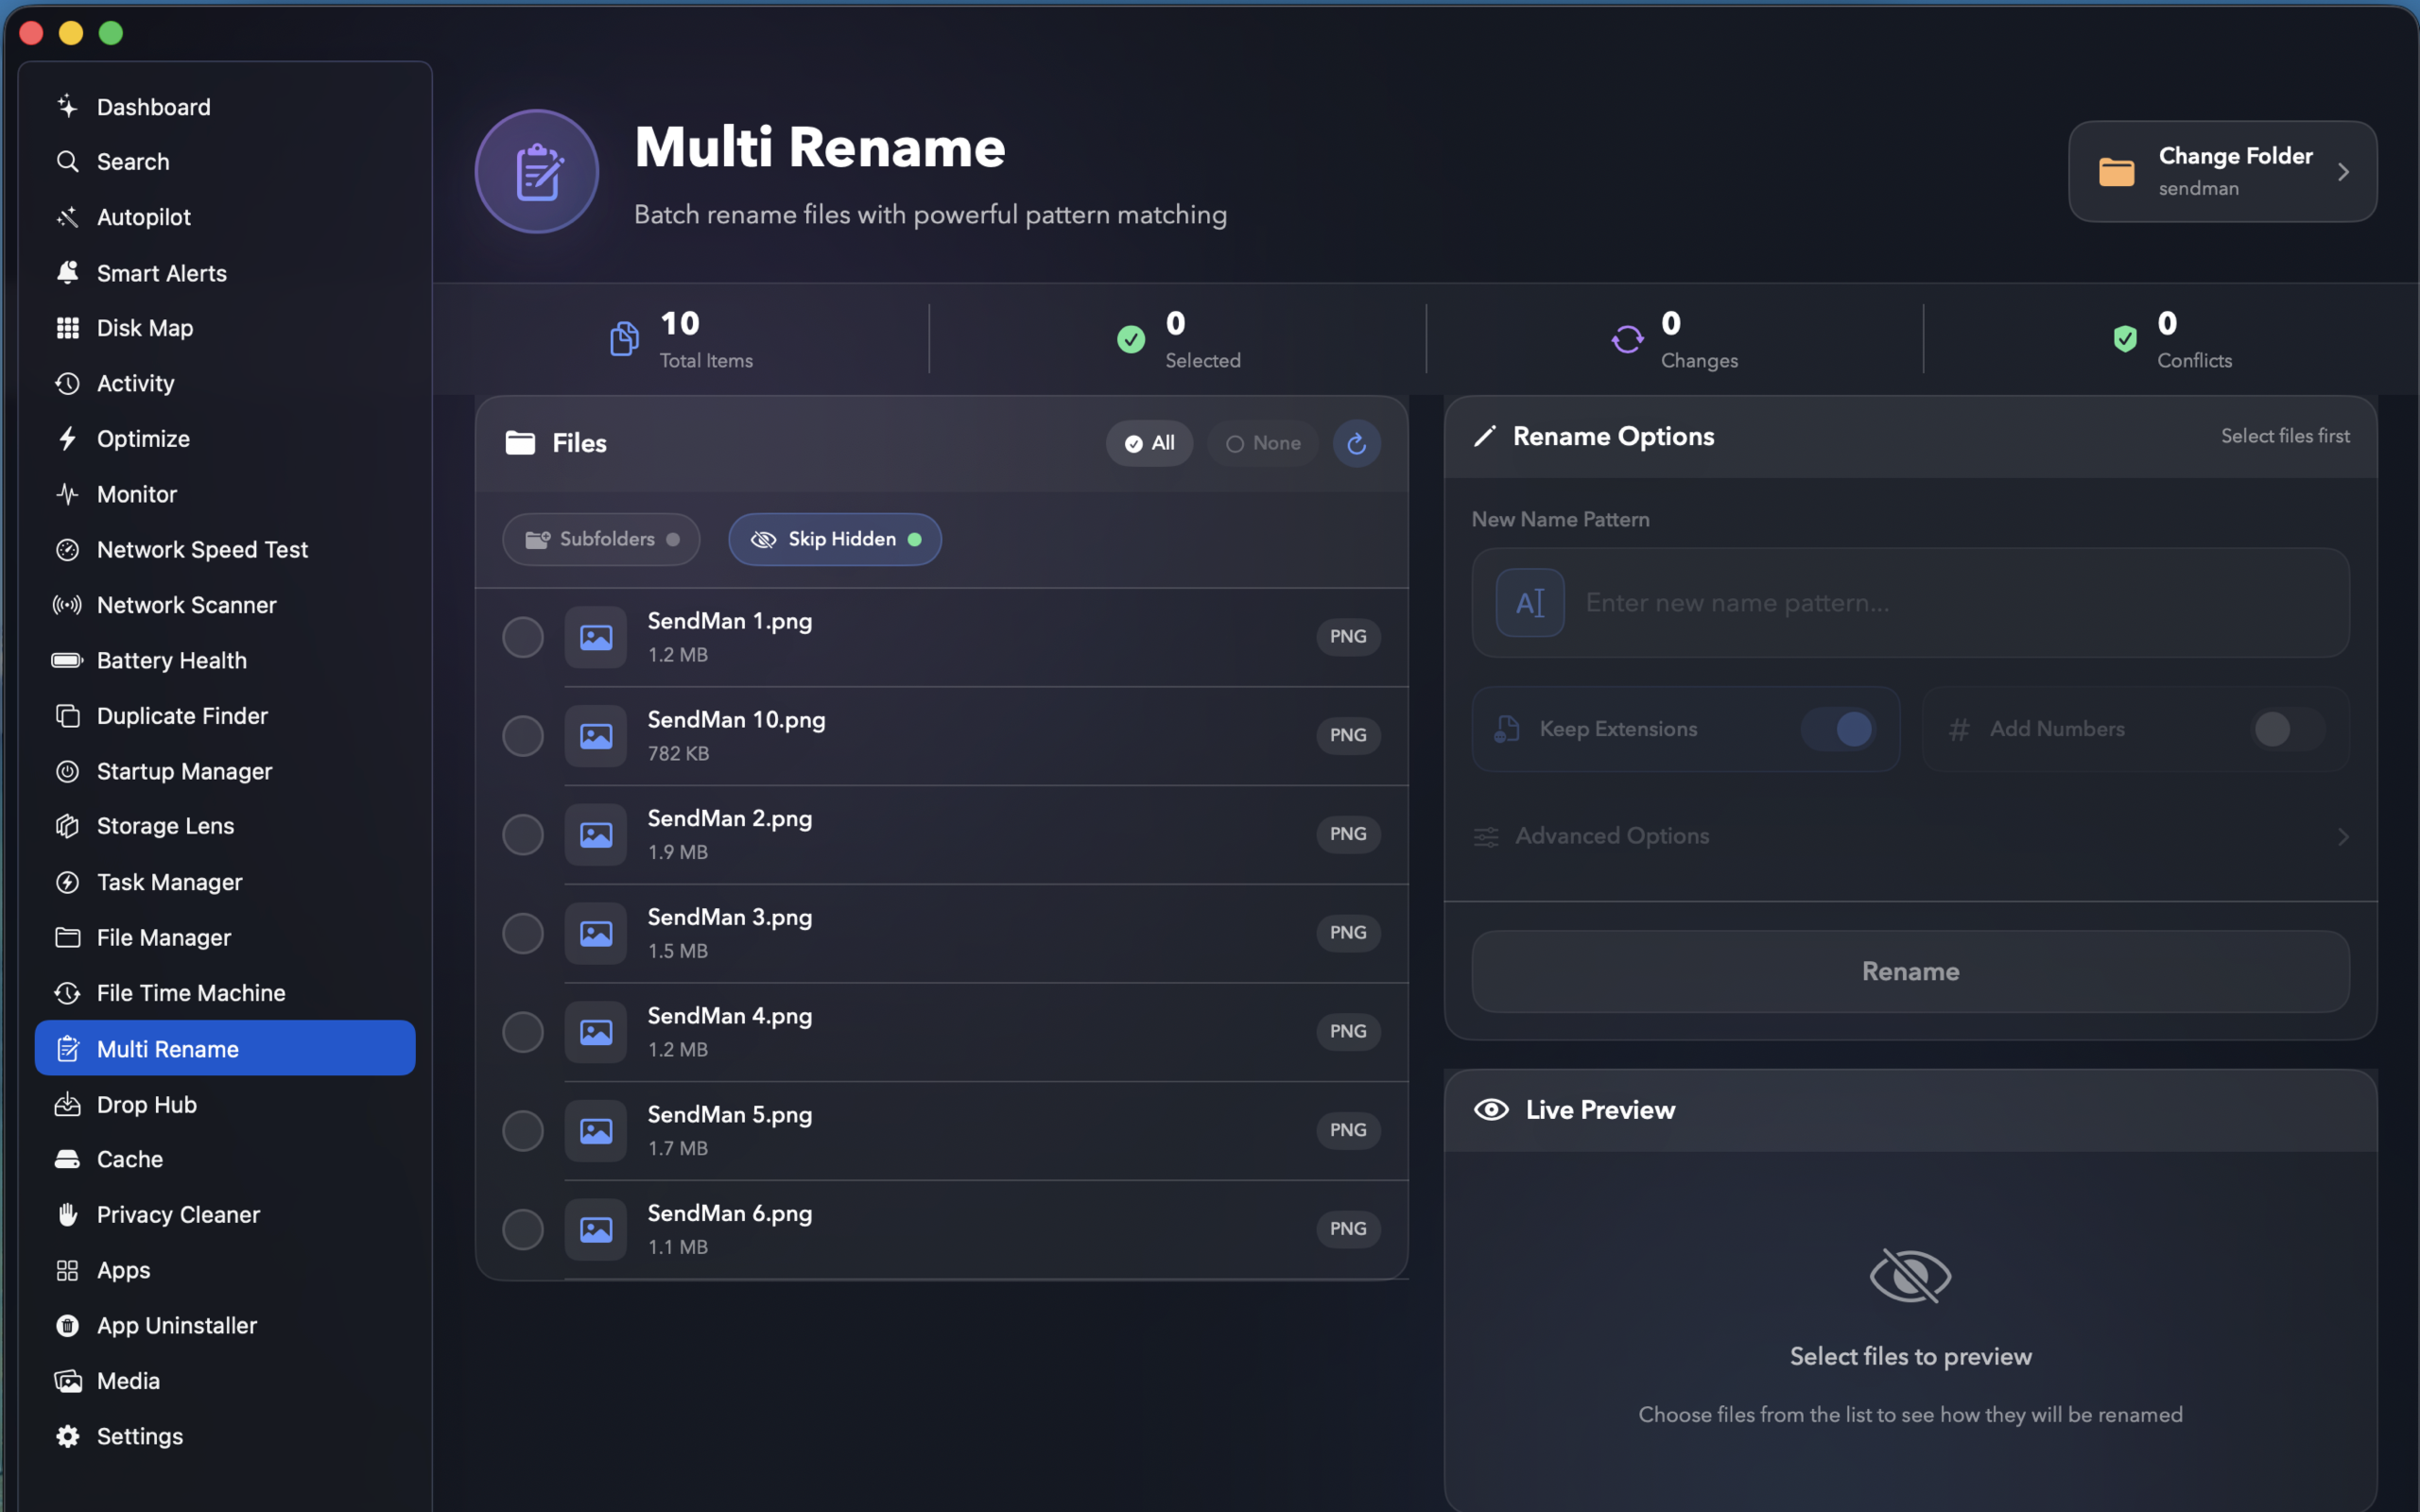Click the Autopilot wand icon

[x=67, y=217]
